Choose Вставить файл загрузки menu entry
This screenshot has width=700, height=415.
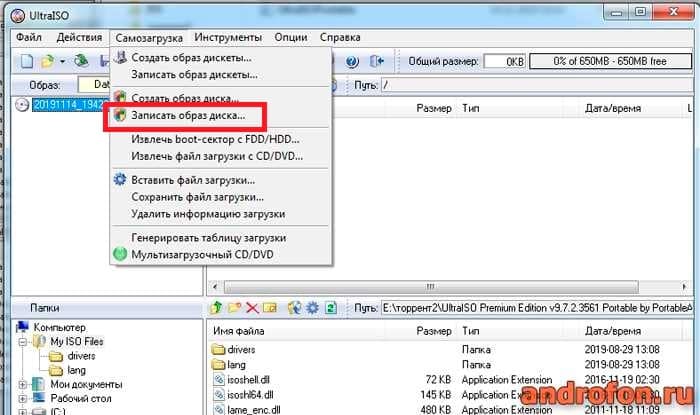coord(221,180)
